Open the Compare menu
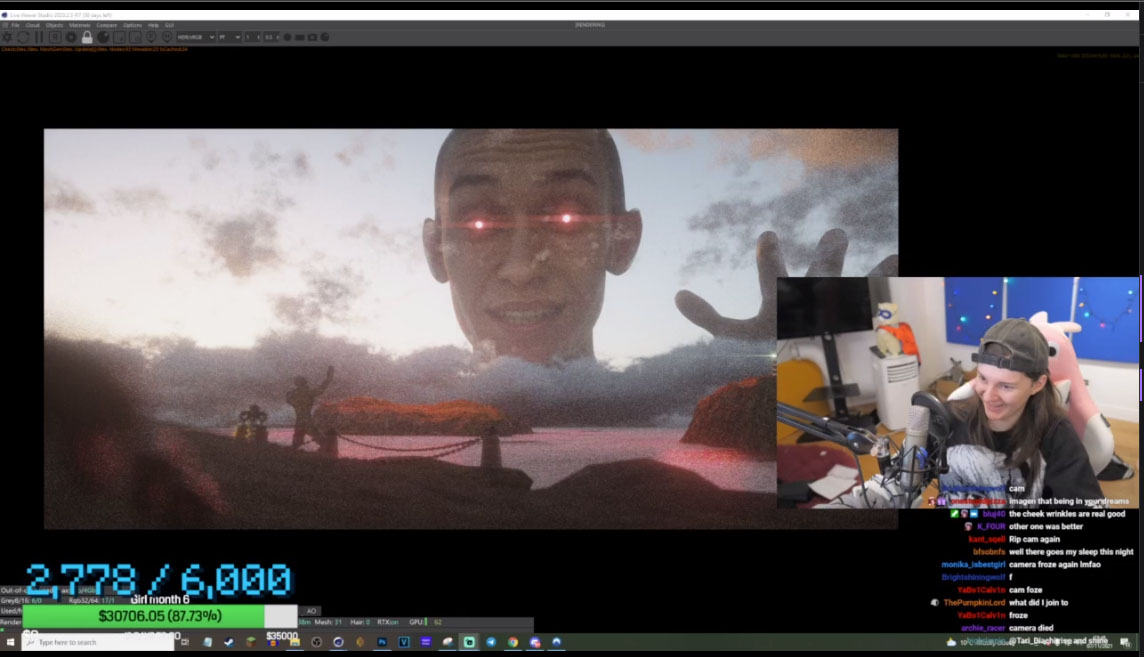Image resolution: width=1144 pixels, height=657 pixels. click(x=107, y=25)
